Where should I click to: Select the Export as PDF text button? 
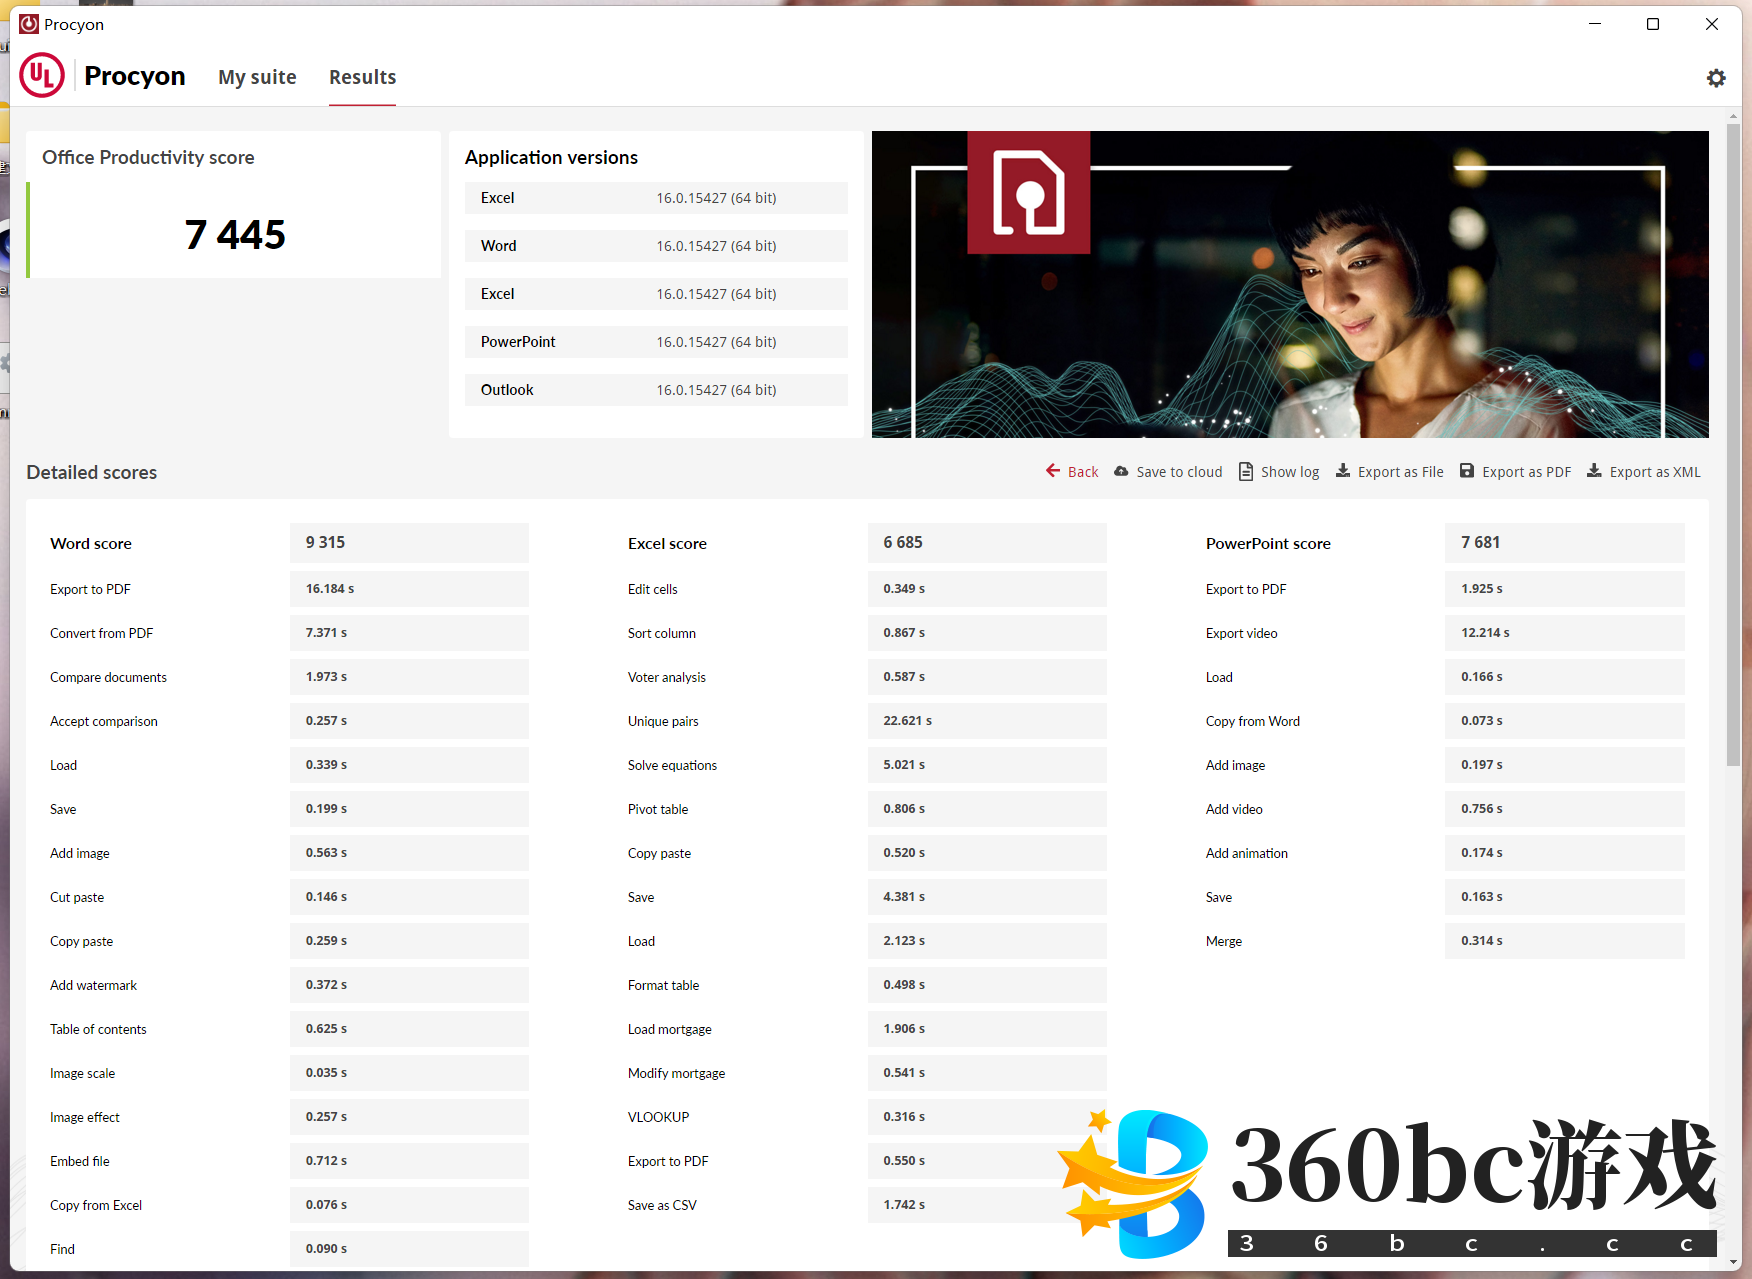[1526, 472]
